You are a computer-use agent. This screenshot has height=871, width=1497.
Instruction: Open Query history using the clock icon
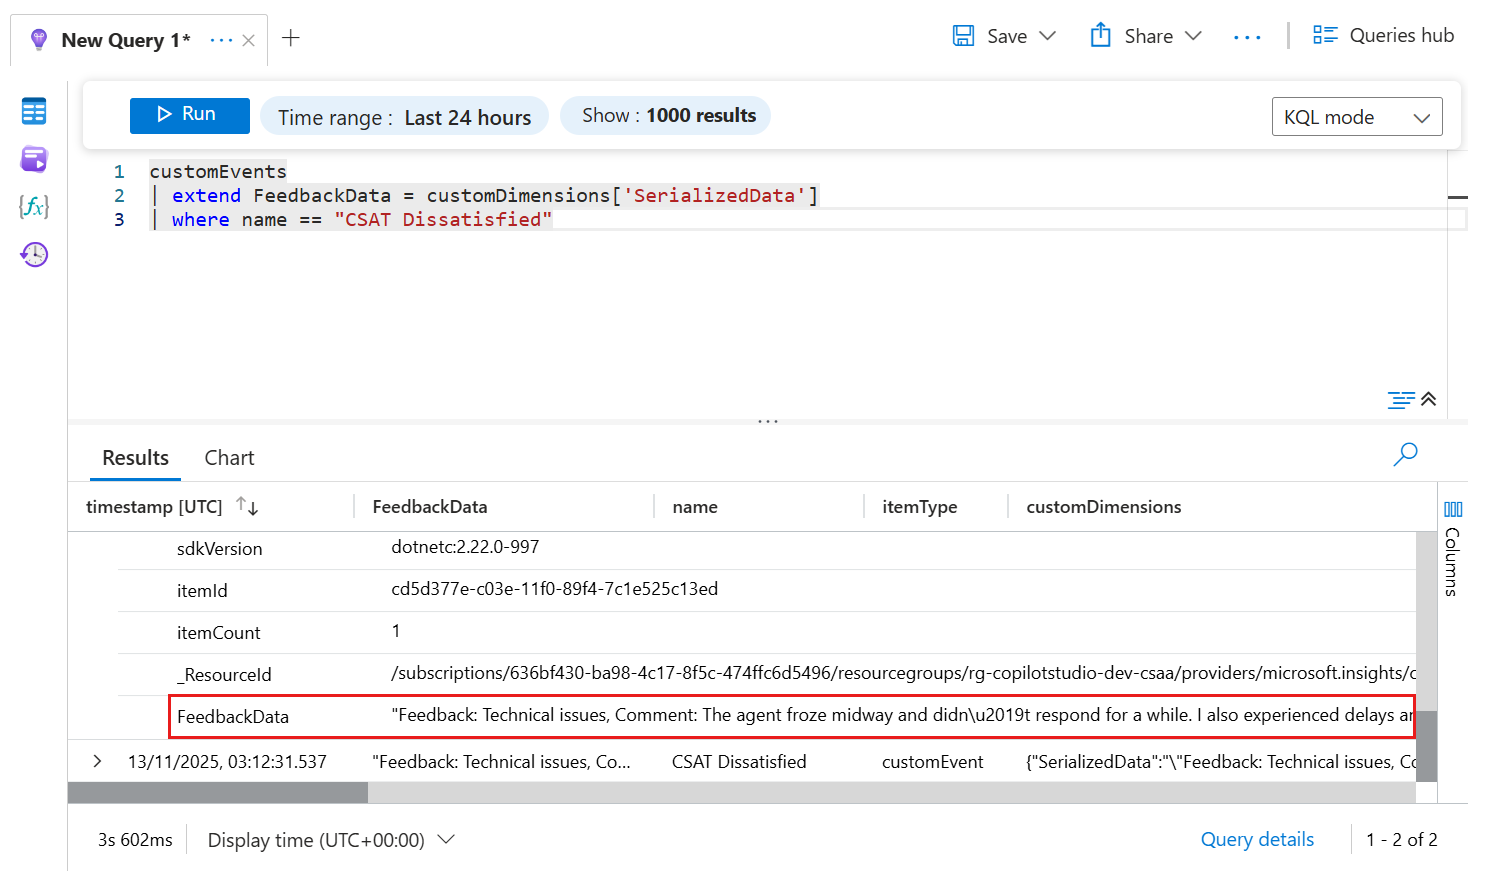coord(33,254)
